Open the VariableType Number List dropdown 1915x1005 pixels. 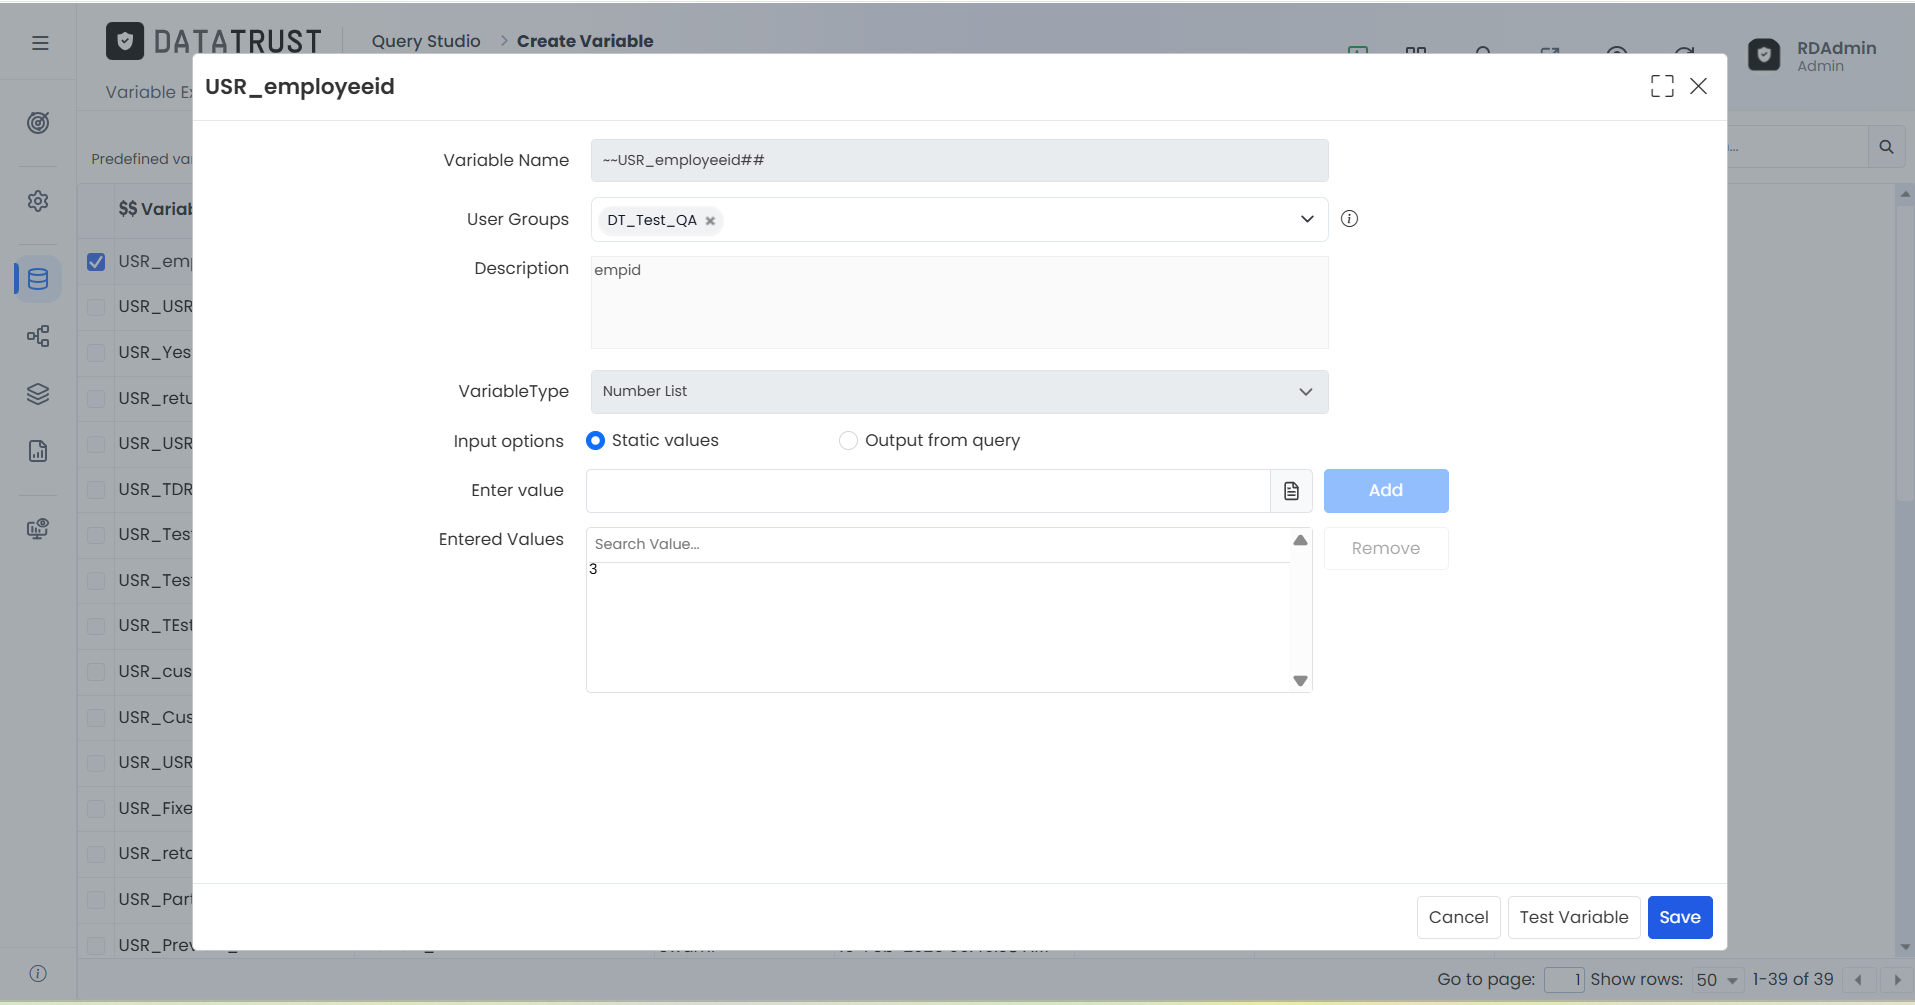coord(959,392)
